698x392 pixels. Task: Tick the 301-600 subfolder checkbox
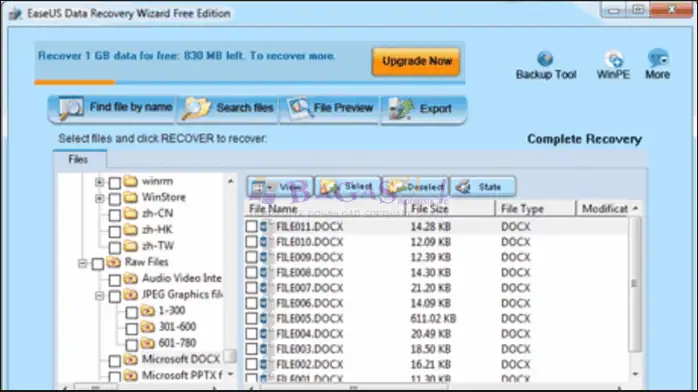132,328
